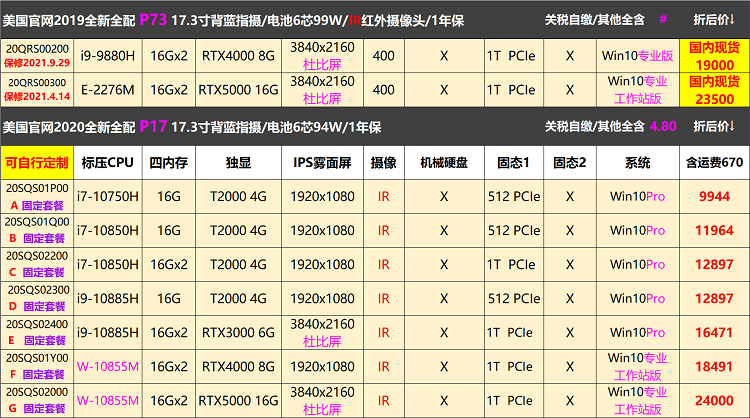Click the yellow price cell 19000

coord(714,56)
